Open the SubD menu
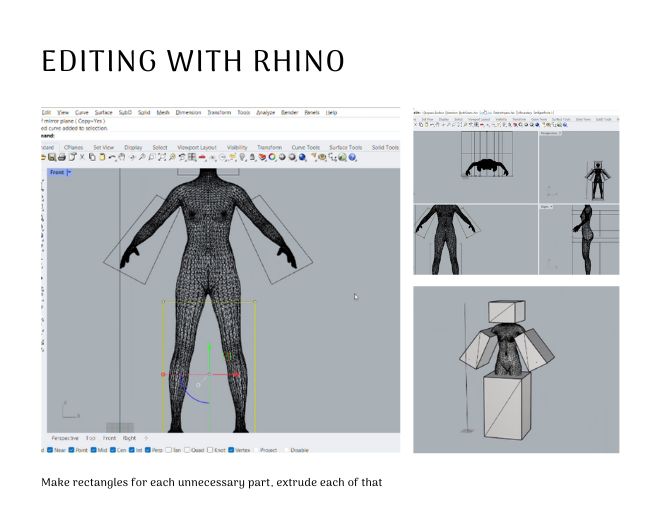 [x=125, y=112]
